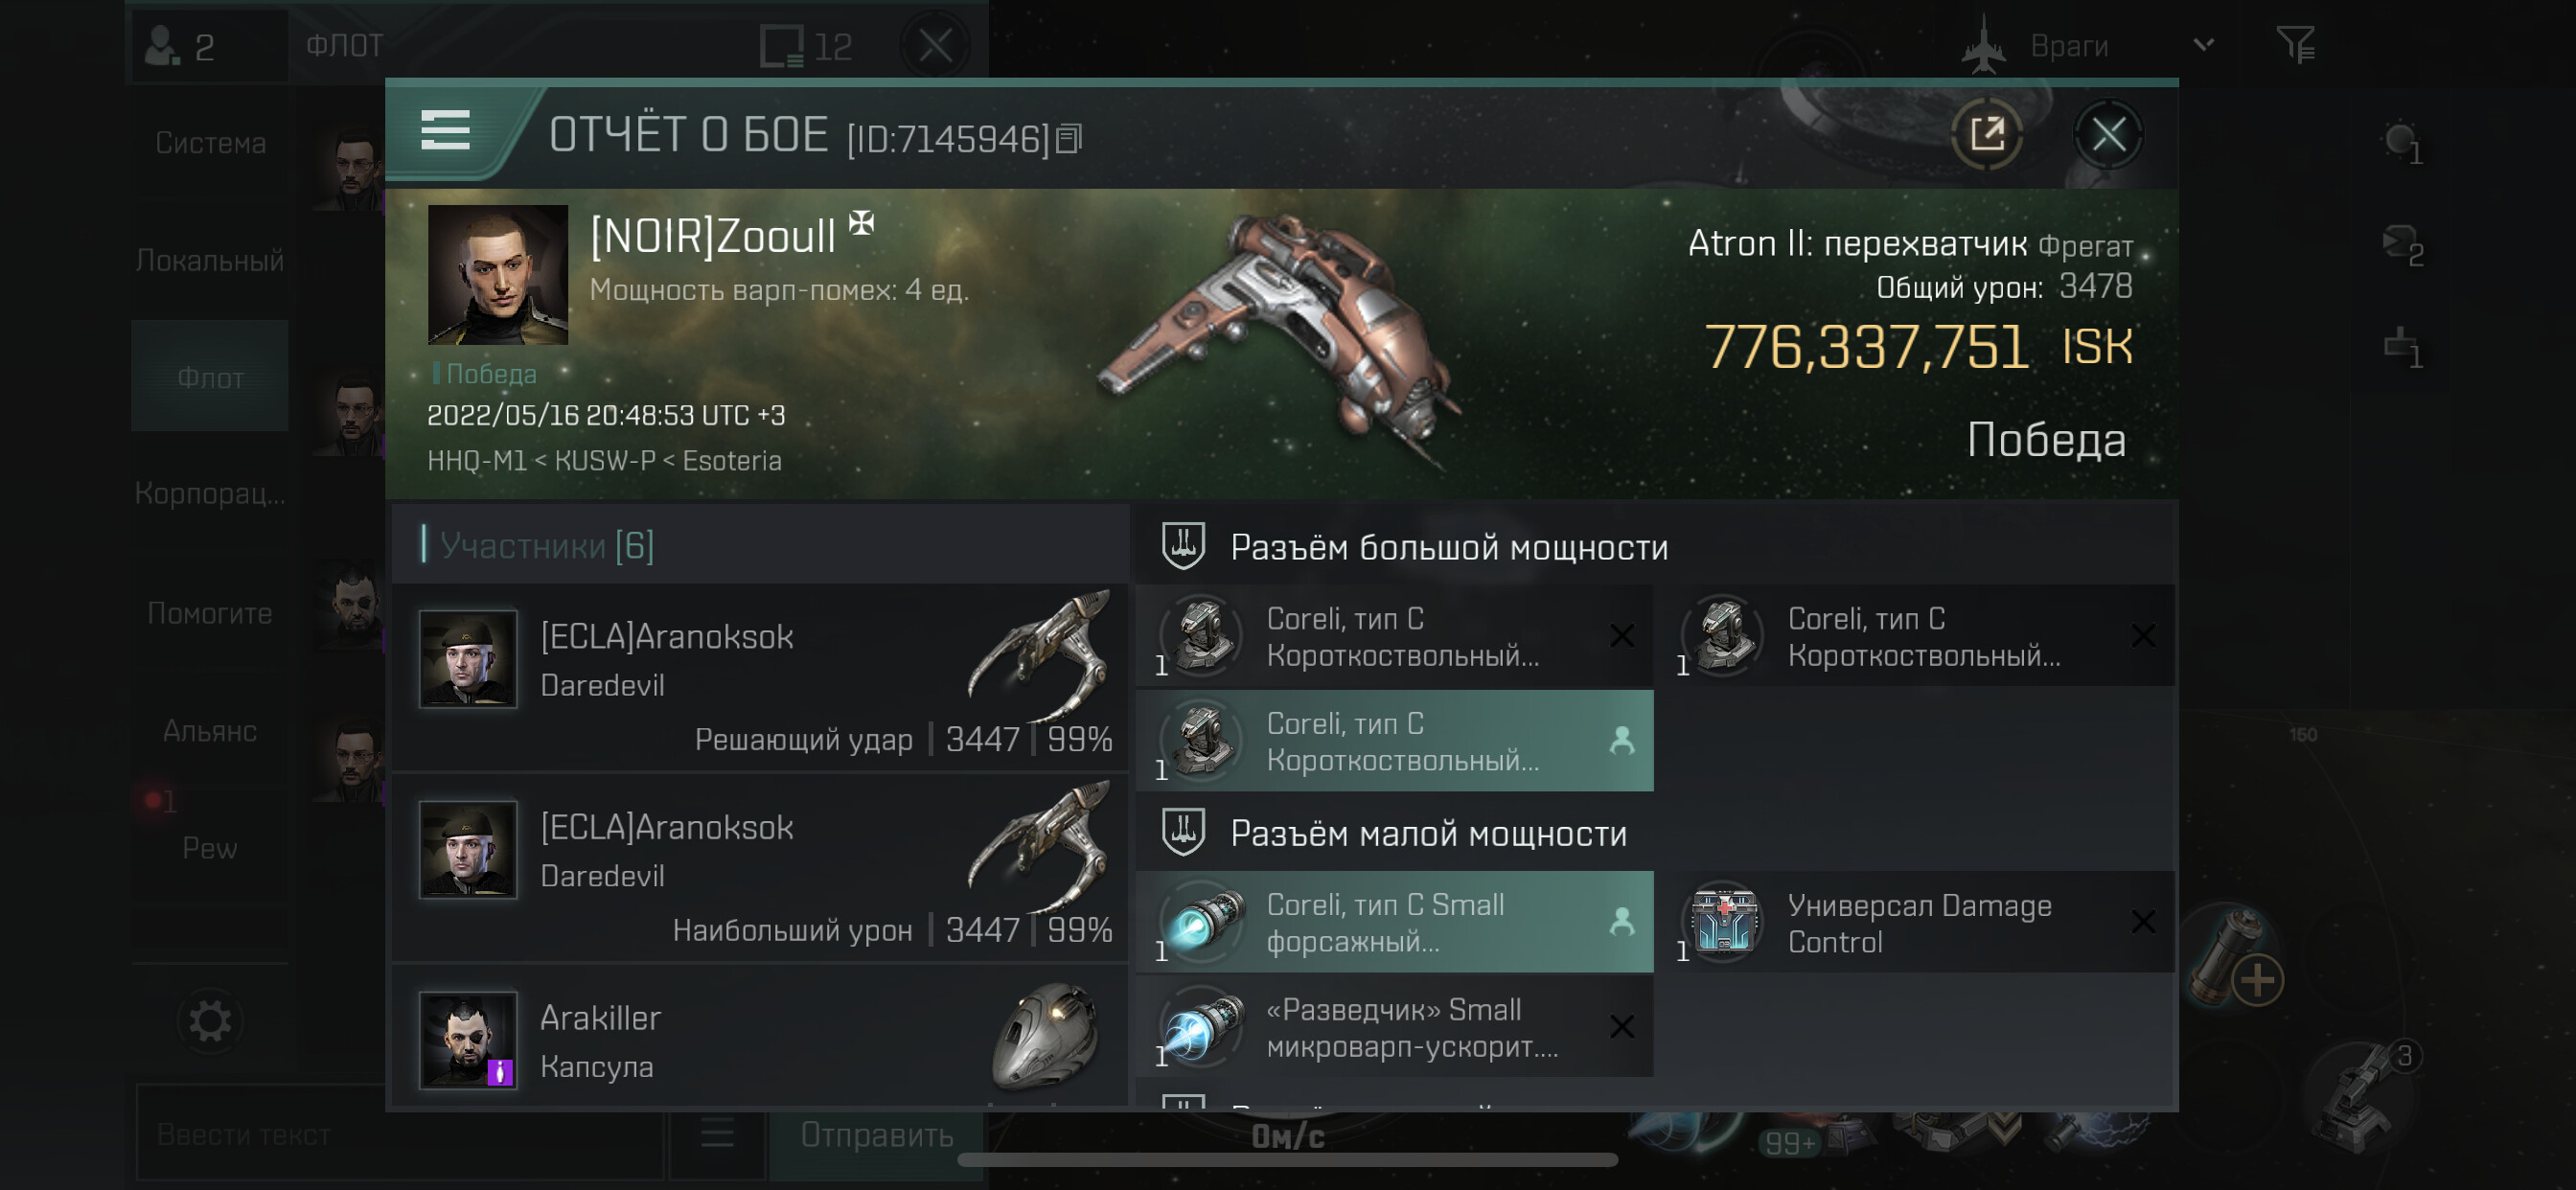The image size is (2576, 1190).
Task: Focus the Ввести текст chat input
Action: coord(400,1135)
